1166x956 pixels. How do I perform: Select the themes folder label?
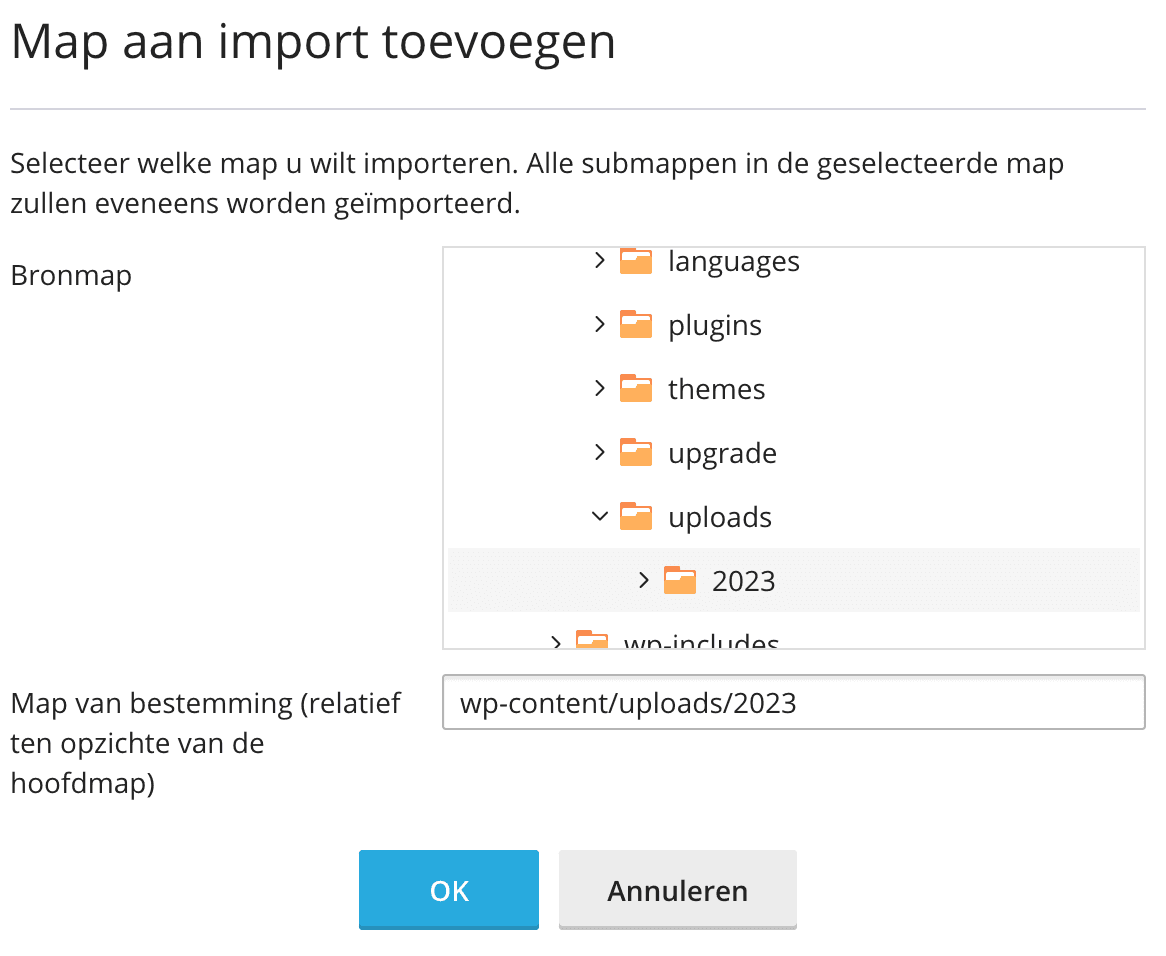point(717,390)
